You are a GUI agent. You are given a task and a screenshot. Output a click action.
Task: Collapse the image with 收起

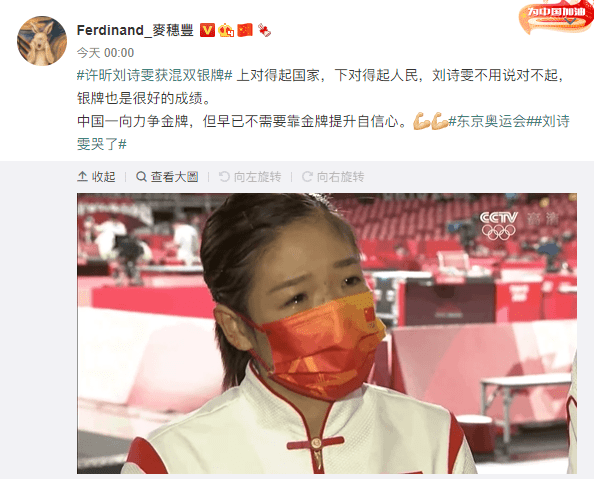pyautogui.click(x=96, y=177)
